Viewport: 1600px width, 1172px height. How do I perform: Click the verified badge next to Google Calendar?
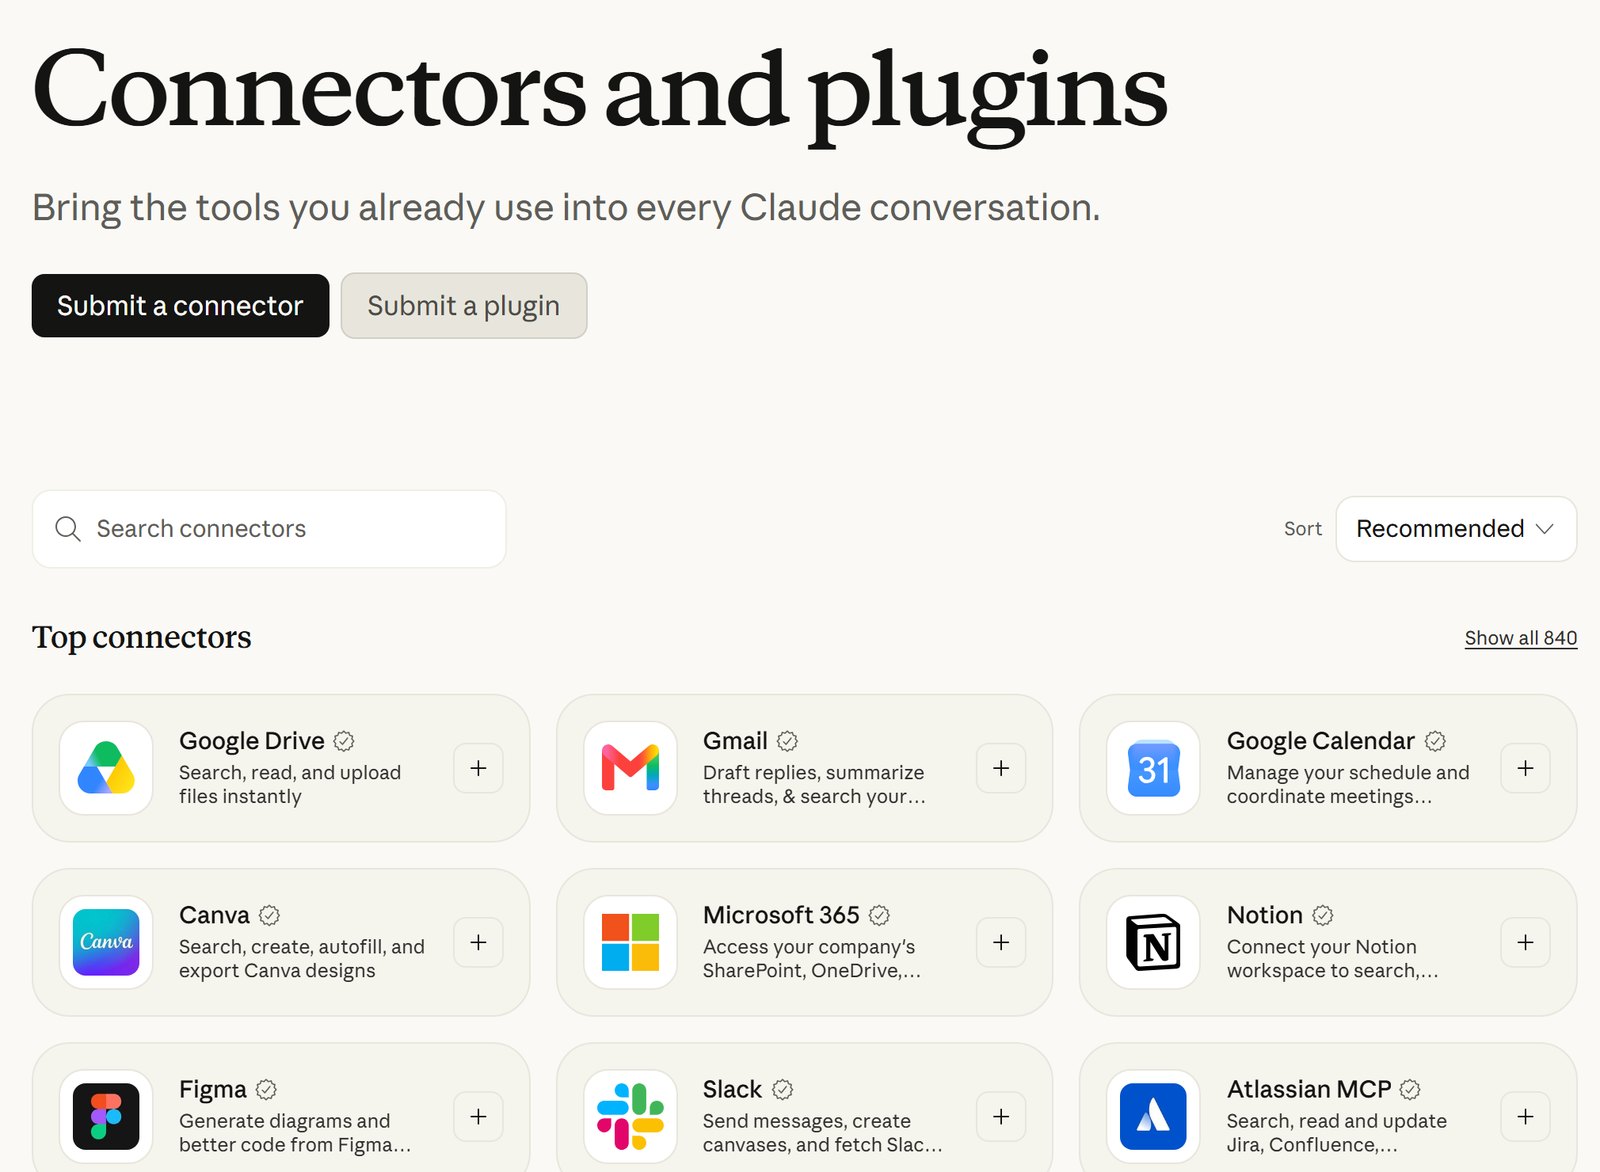pyautogui.click(x=1435, y=741)
